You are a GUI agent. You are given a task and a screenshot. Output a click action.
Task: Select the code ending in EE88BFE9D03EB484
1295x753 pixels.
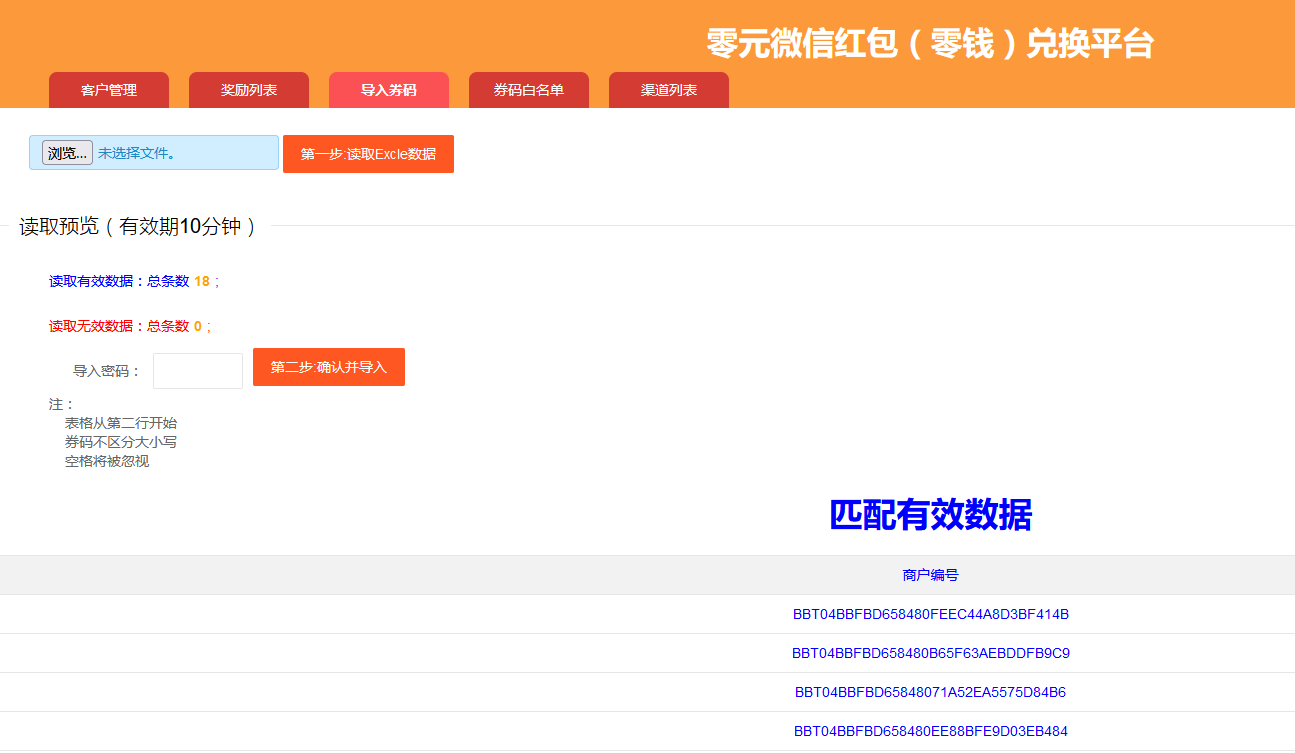pyautogui.click(x=930, y=731)
